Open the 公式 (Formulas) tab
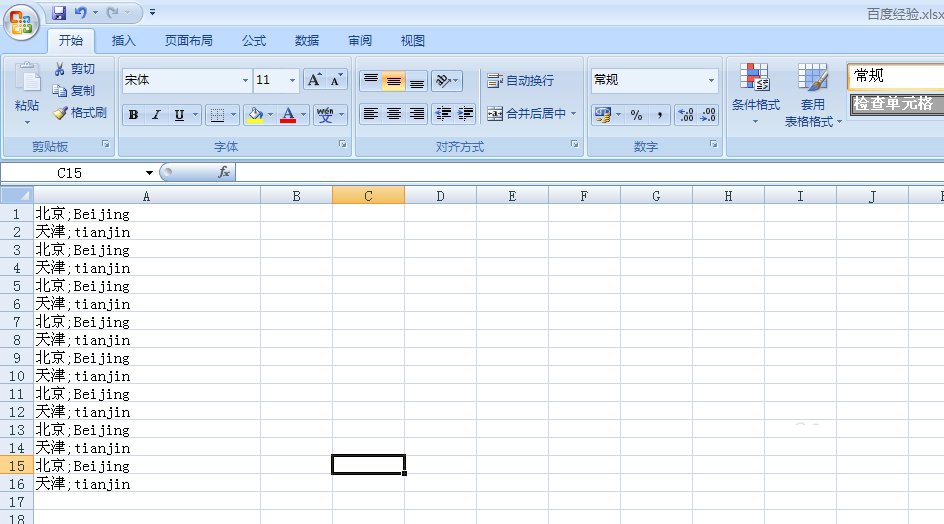Screen dimensions: 944x524 pos(254,41)
